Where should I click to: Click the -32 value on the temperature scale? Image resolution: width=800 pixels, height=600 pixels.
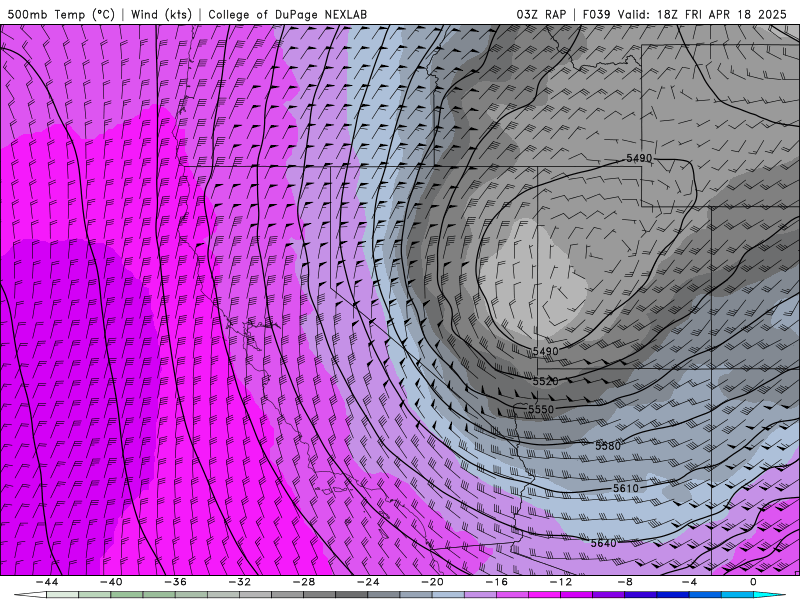239,582
